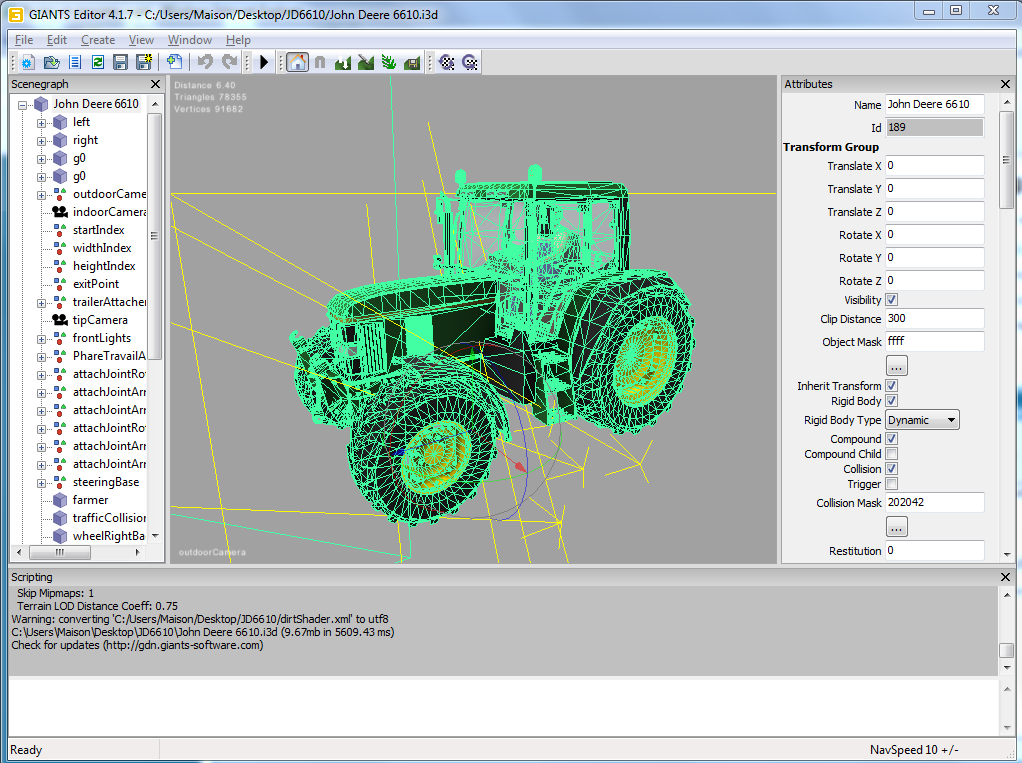Click the camera icon next to tipCamera
The width and height of the screenshot is (1022, 763).
[60, 320]
